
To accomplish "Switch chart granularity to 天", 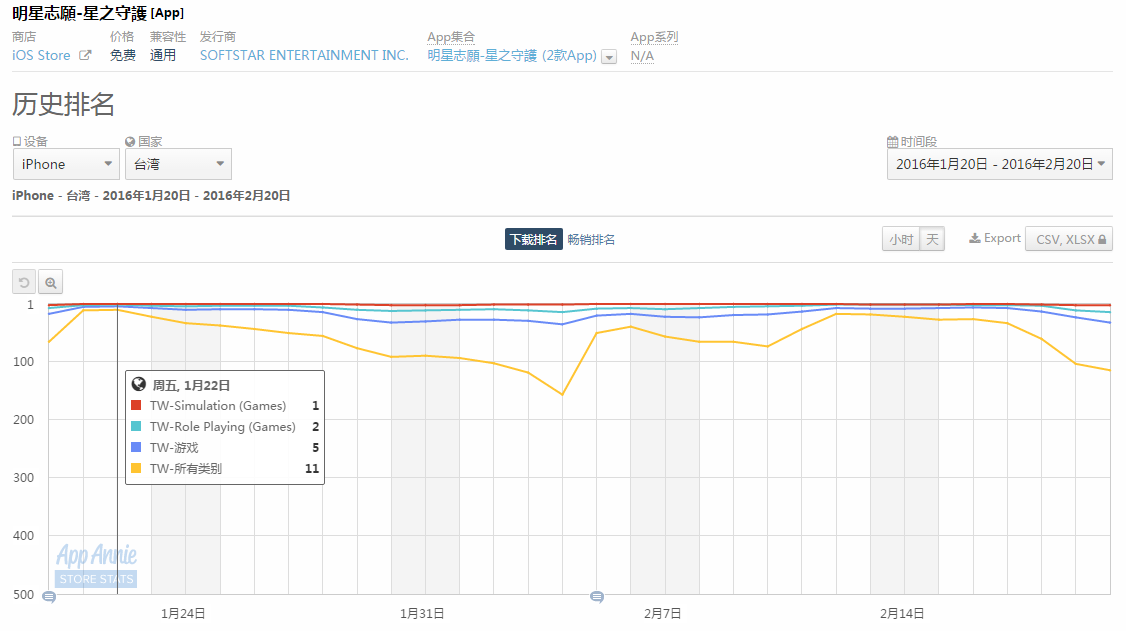I will (x=932, y=239).
